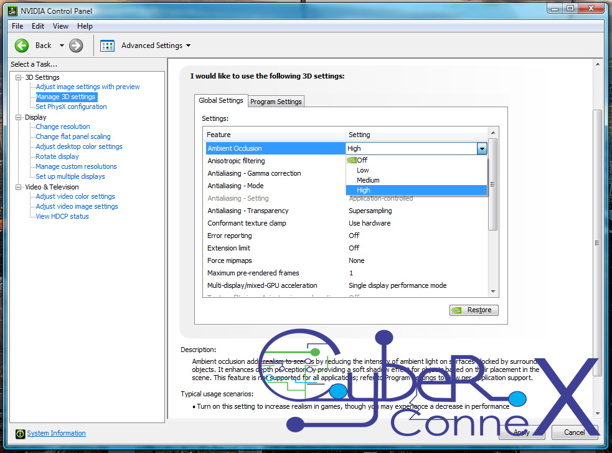Image resolution: width=612 pixels, height=453 pixels.
Task: Click the settings list scrollbar thumb
Action: [493, 185]
